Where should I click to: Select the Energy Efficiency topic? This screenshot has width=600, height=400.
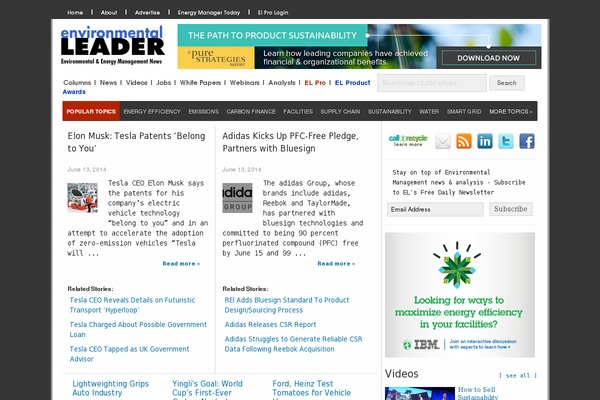tap(152, 111)
